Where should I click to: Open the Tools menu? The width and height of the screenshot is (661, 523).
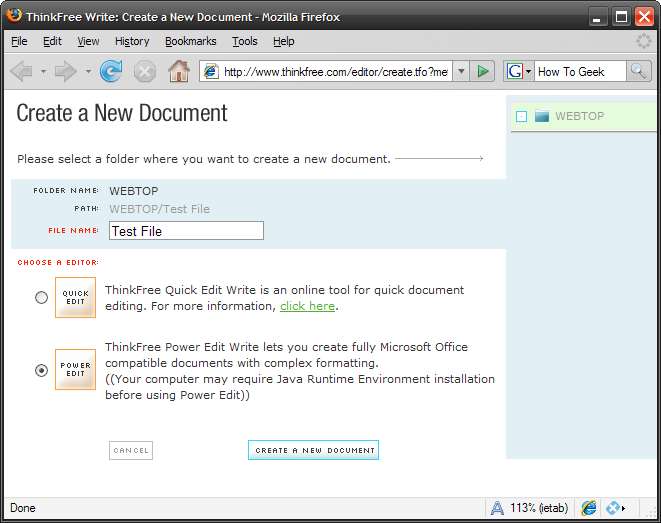coord(245,41)
